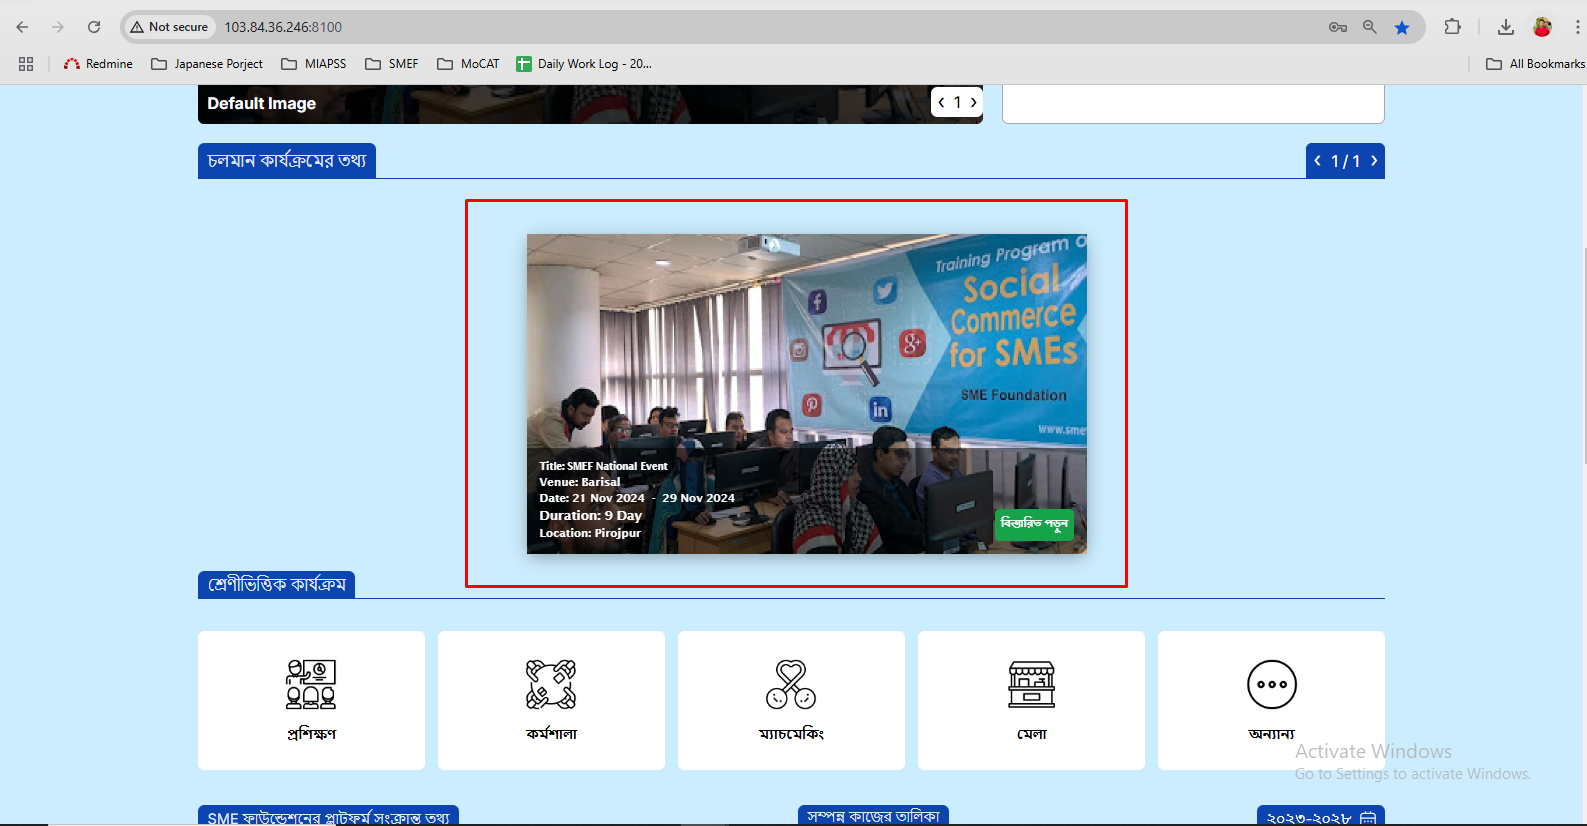Open the ম্যাচমেকিং matchmaking category icon
The image size is (1587, 826).
(791, 684)
